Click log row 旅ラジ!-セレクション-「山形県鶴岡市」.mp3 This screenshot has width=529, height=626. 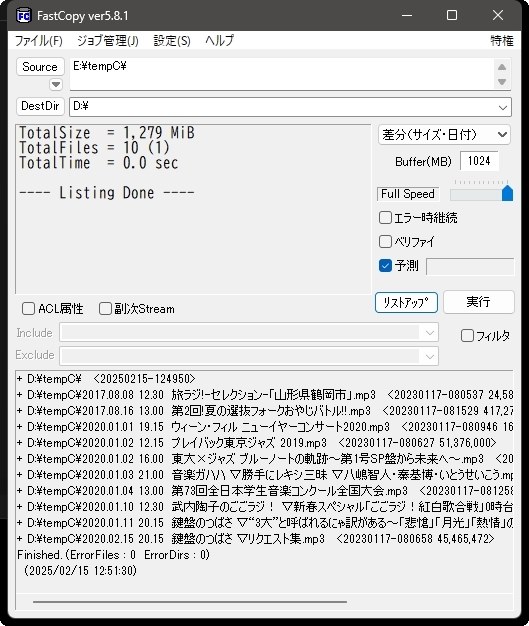click(x=265, y=395)
